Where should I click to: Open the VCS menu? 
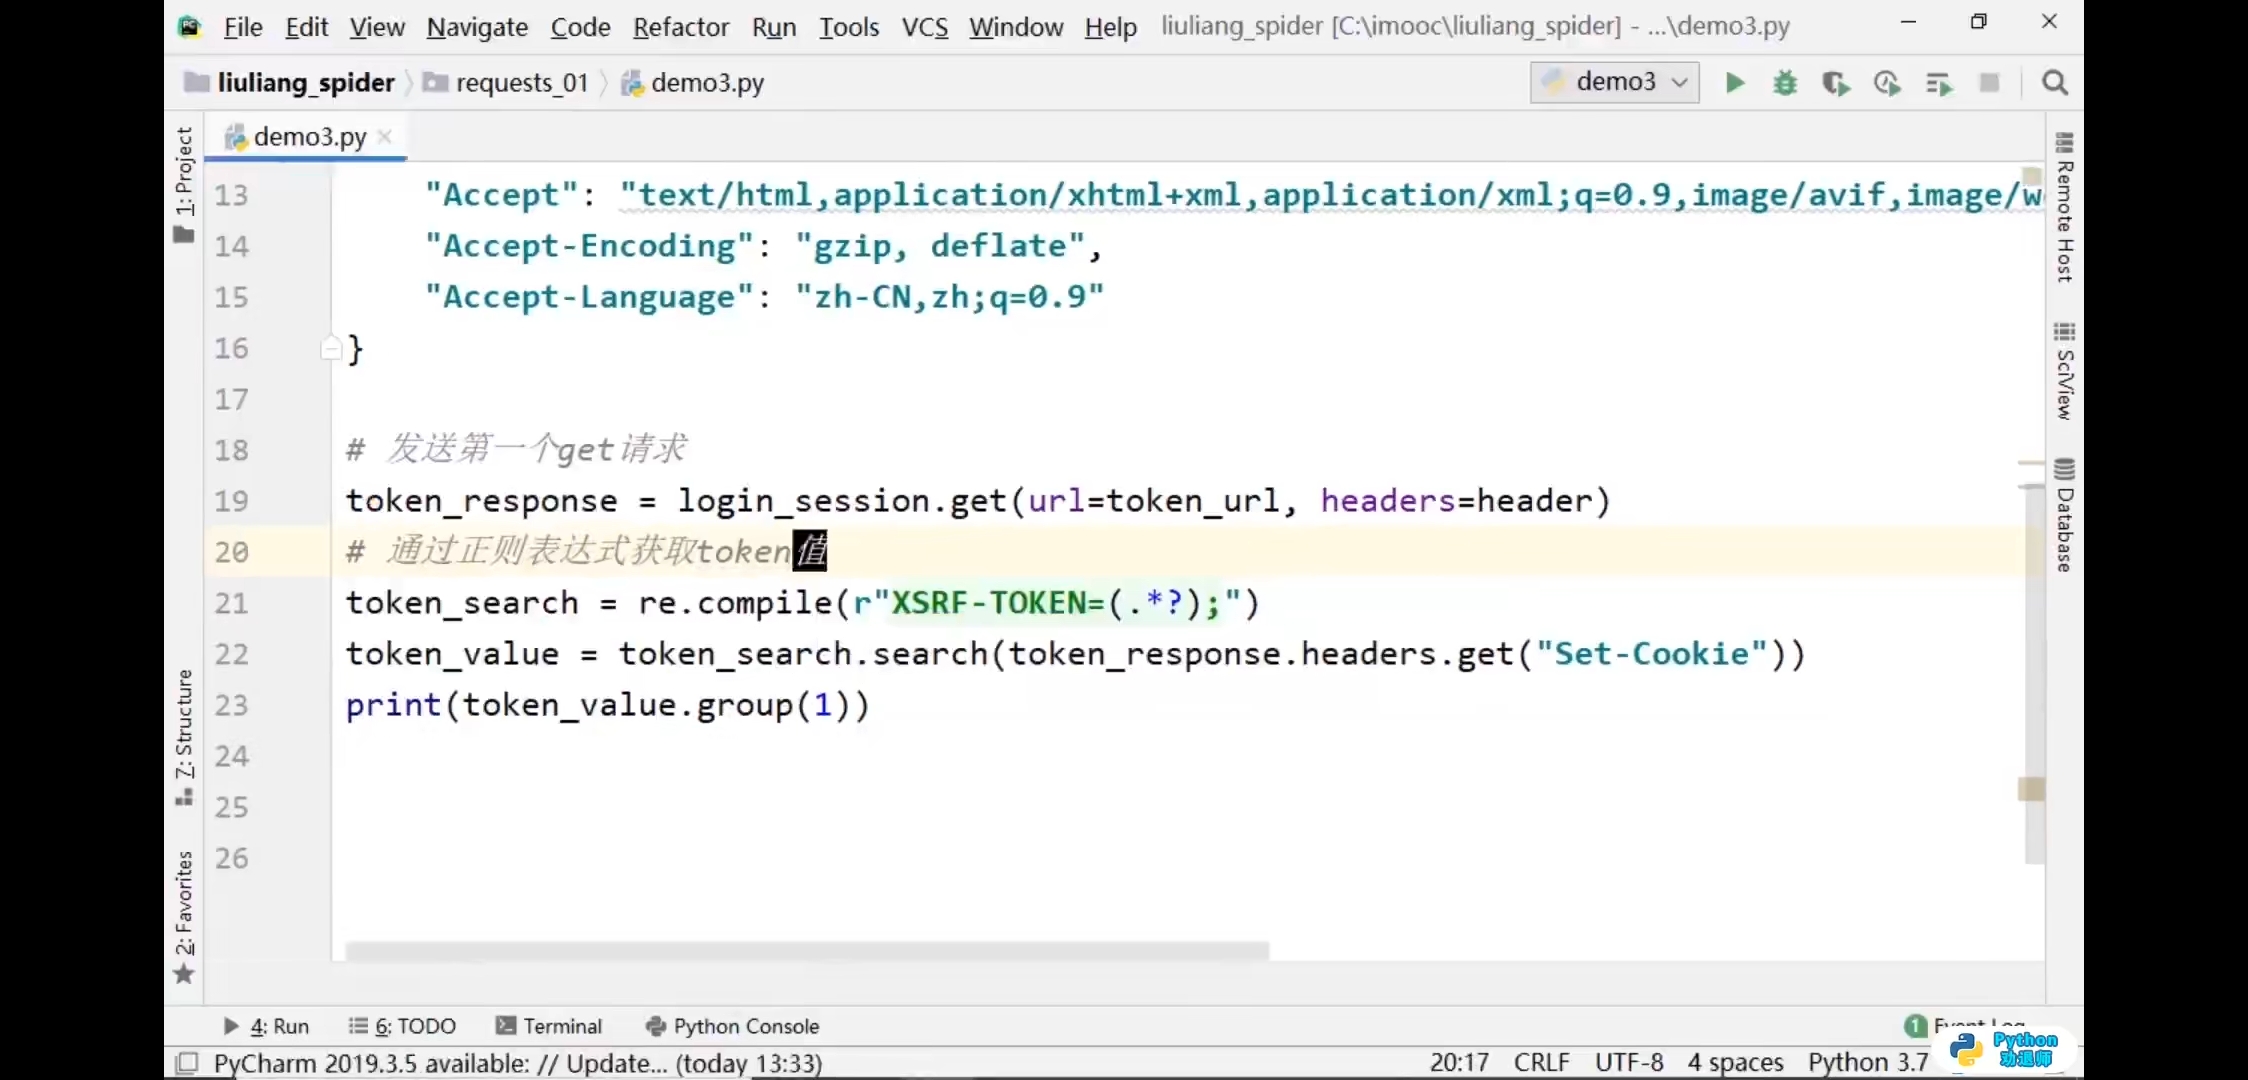(x=925, y=27)
